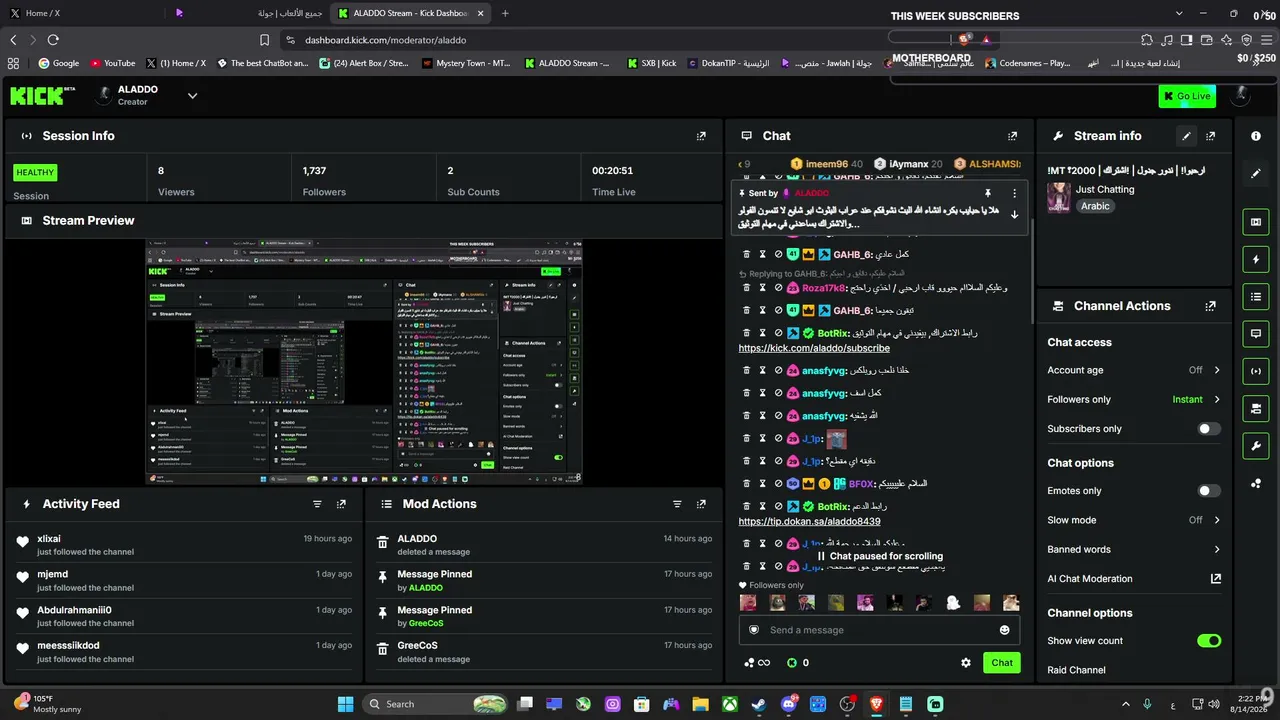Pop out the Stream Preview panel
The height and width of the screenshot is (720, 1280).
point(701,221)
